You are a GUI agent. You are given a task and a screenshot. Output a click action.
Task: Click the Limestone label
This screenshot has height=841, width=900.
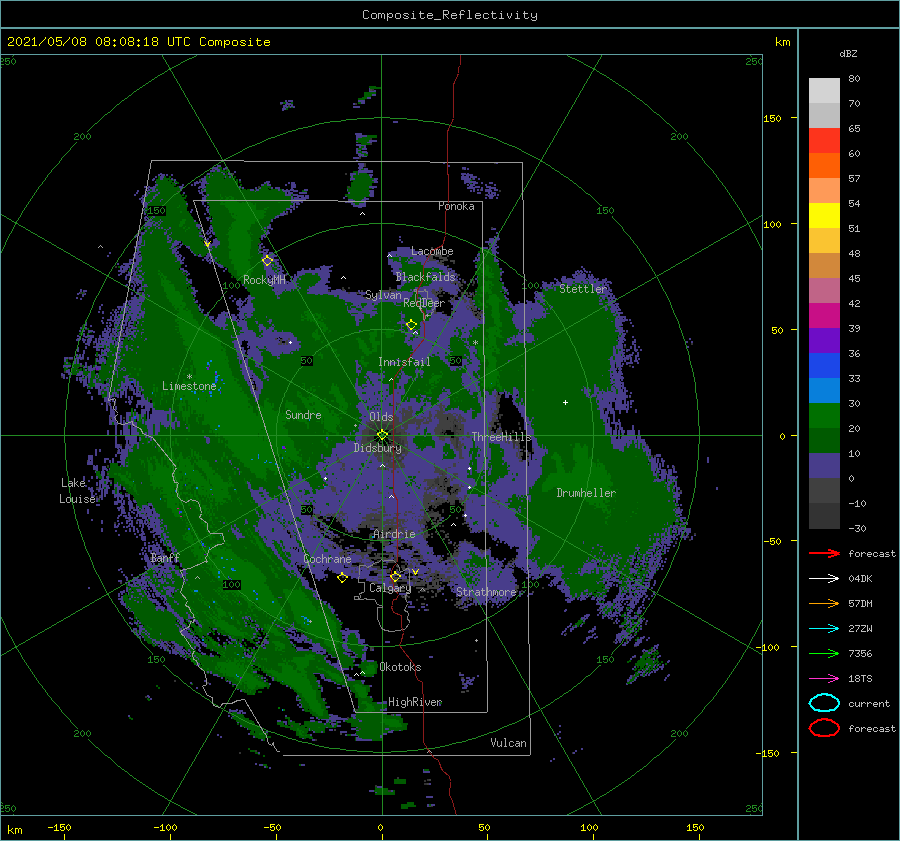(189, 386)
